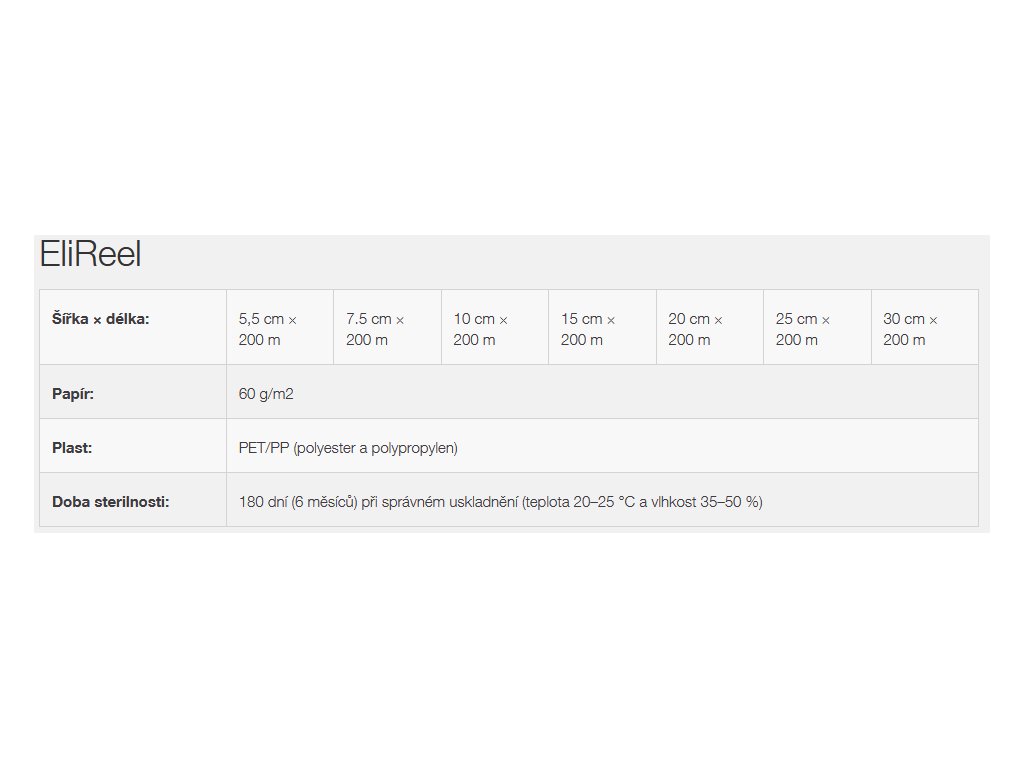
Task: Click the 10 cm × 200 m cell
Action: pos(495,327)
